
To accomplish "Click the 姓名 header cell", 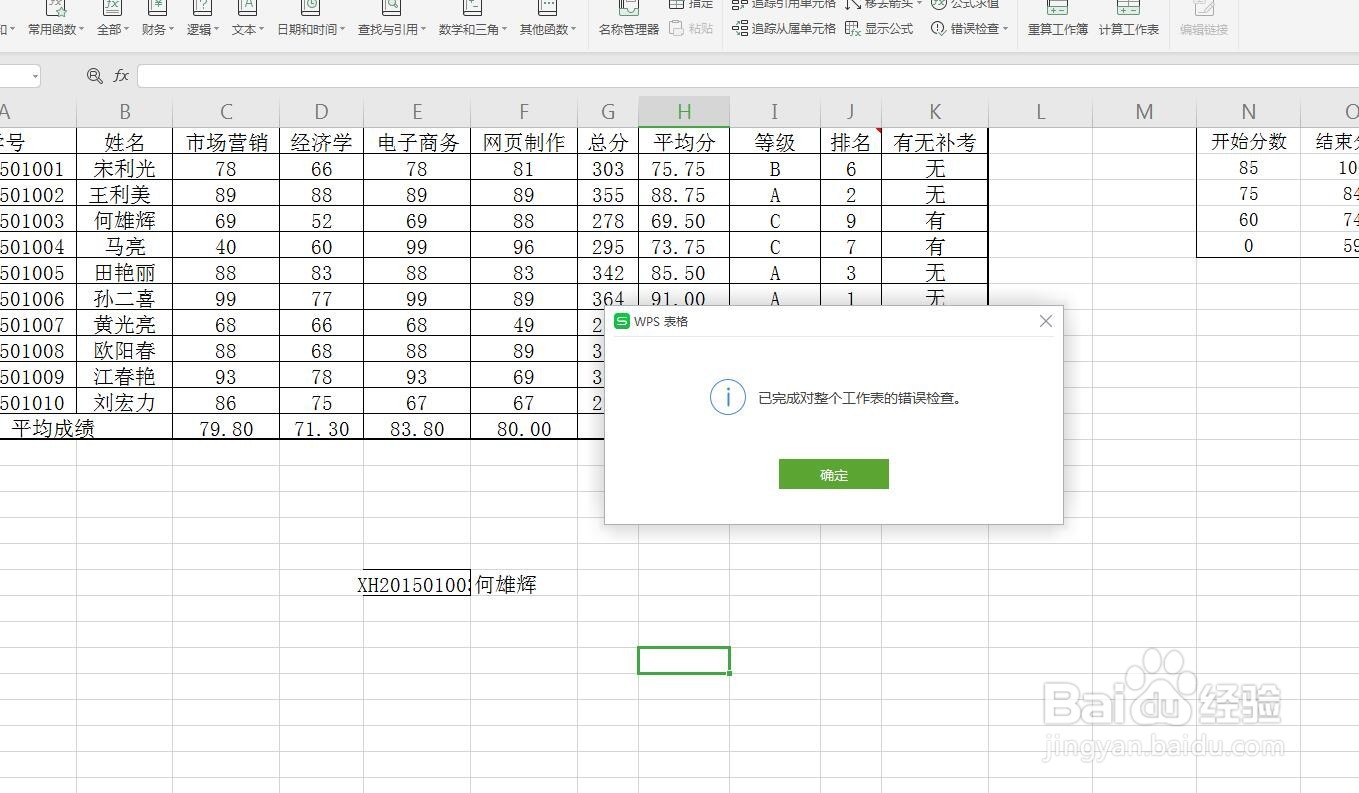I will click(124, 142).
